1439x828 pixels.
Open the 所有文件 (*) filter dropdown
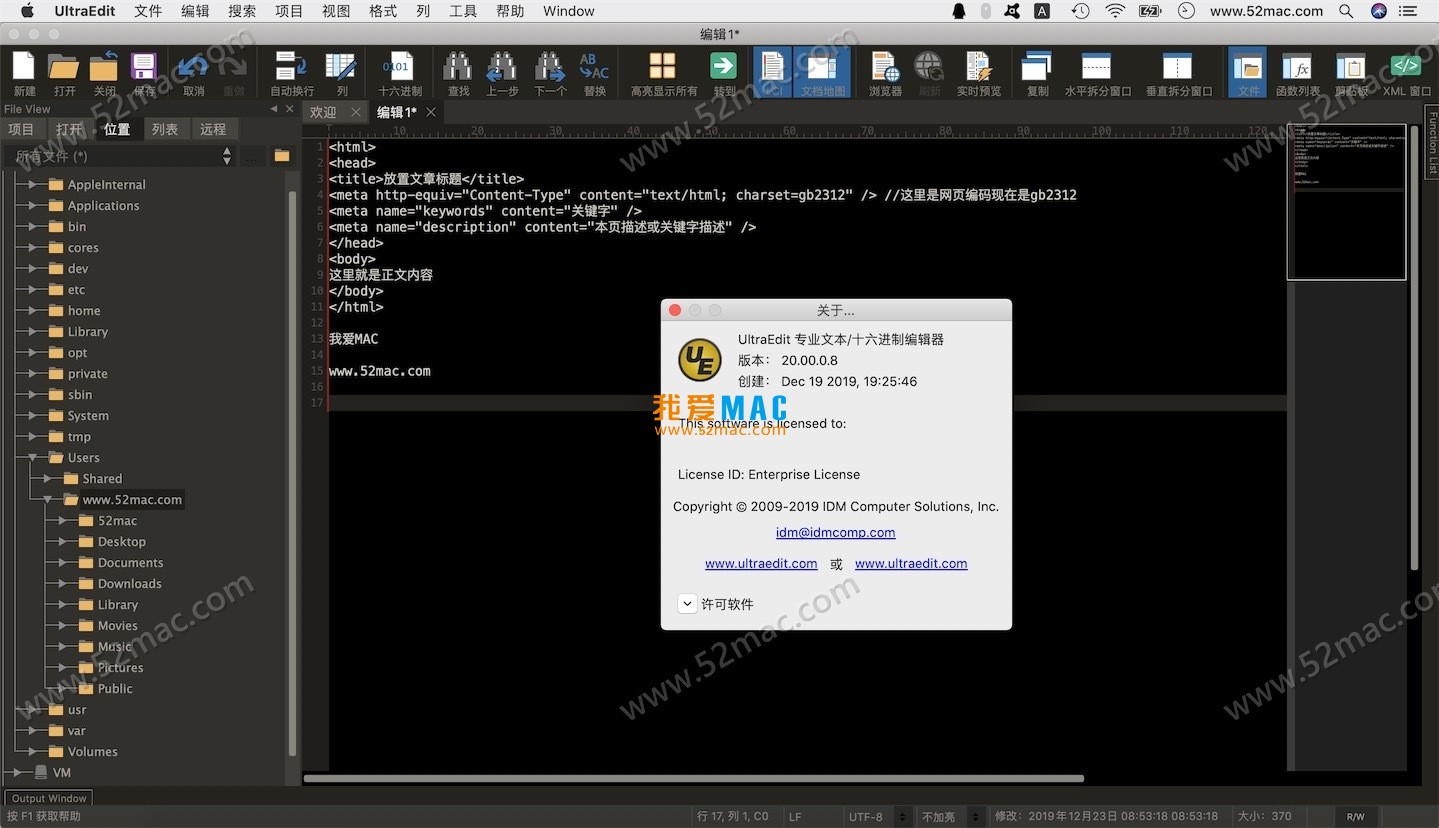[x=119, y=156]
